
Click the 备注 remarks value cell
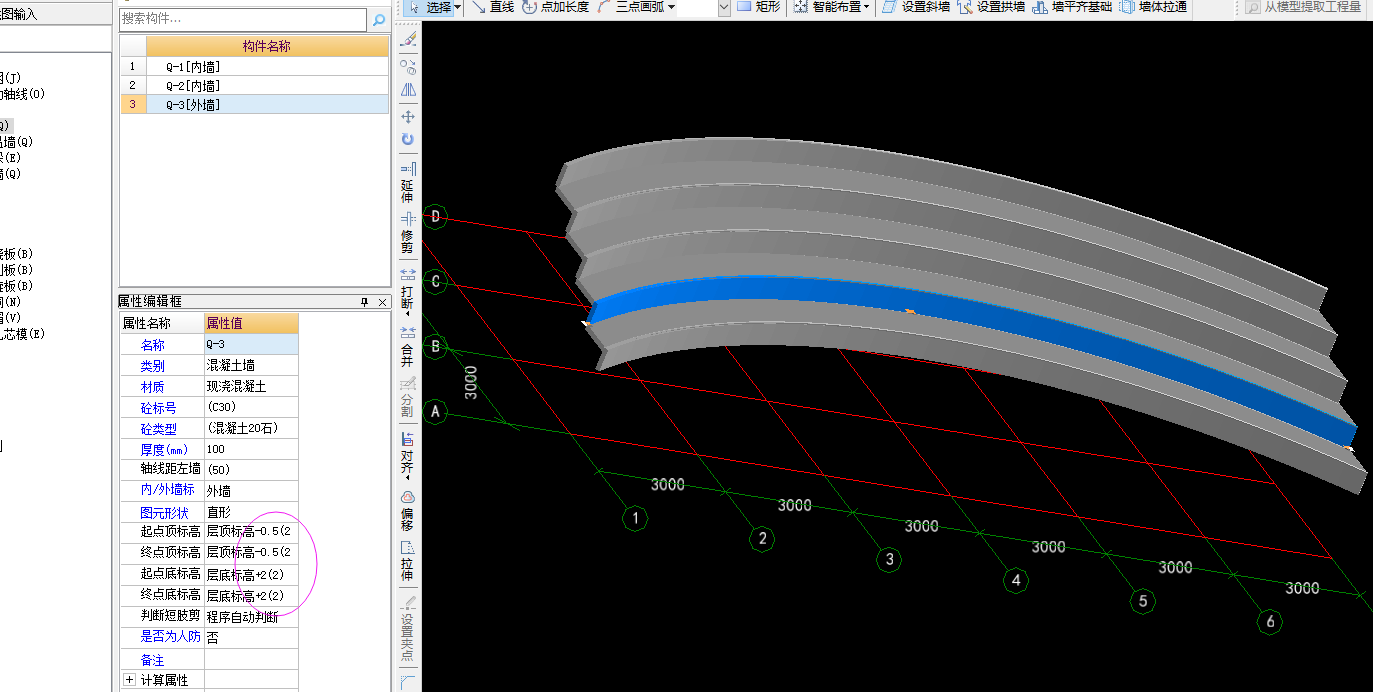click(251, 659)
